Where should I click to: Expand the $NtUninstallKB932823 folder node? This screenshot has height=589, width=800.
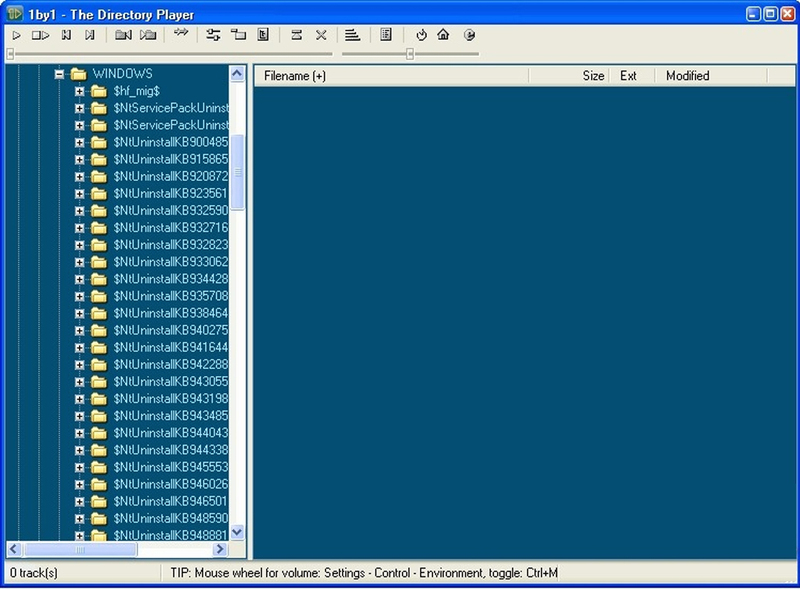(x=80, y=245)
